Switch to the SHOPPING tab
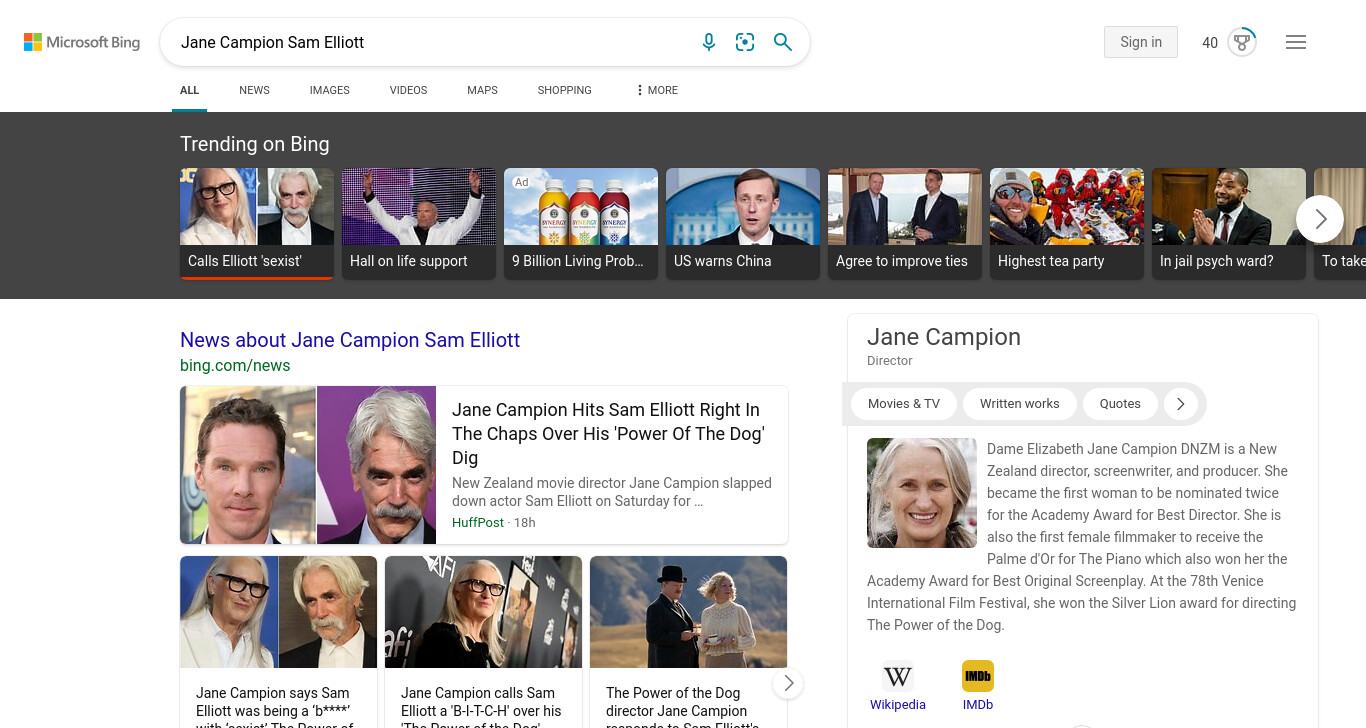1366x728 pixels. pyautogui.click(x=564, y=90)
